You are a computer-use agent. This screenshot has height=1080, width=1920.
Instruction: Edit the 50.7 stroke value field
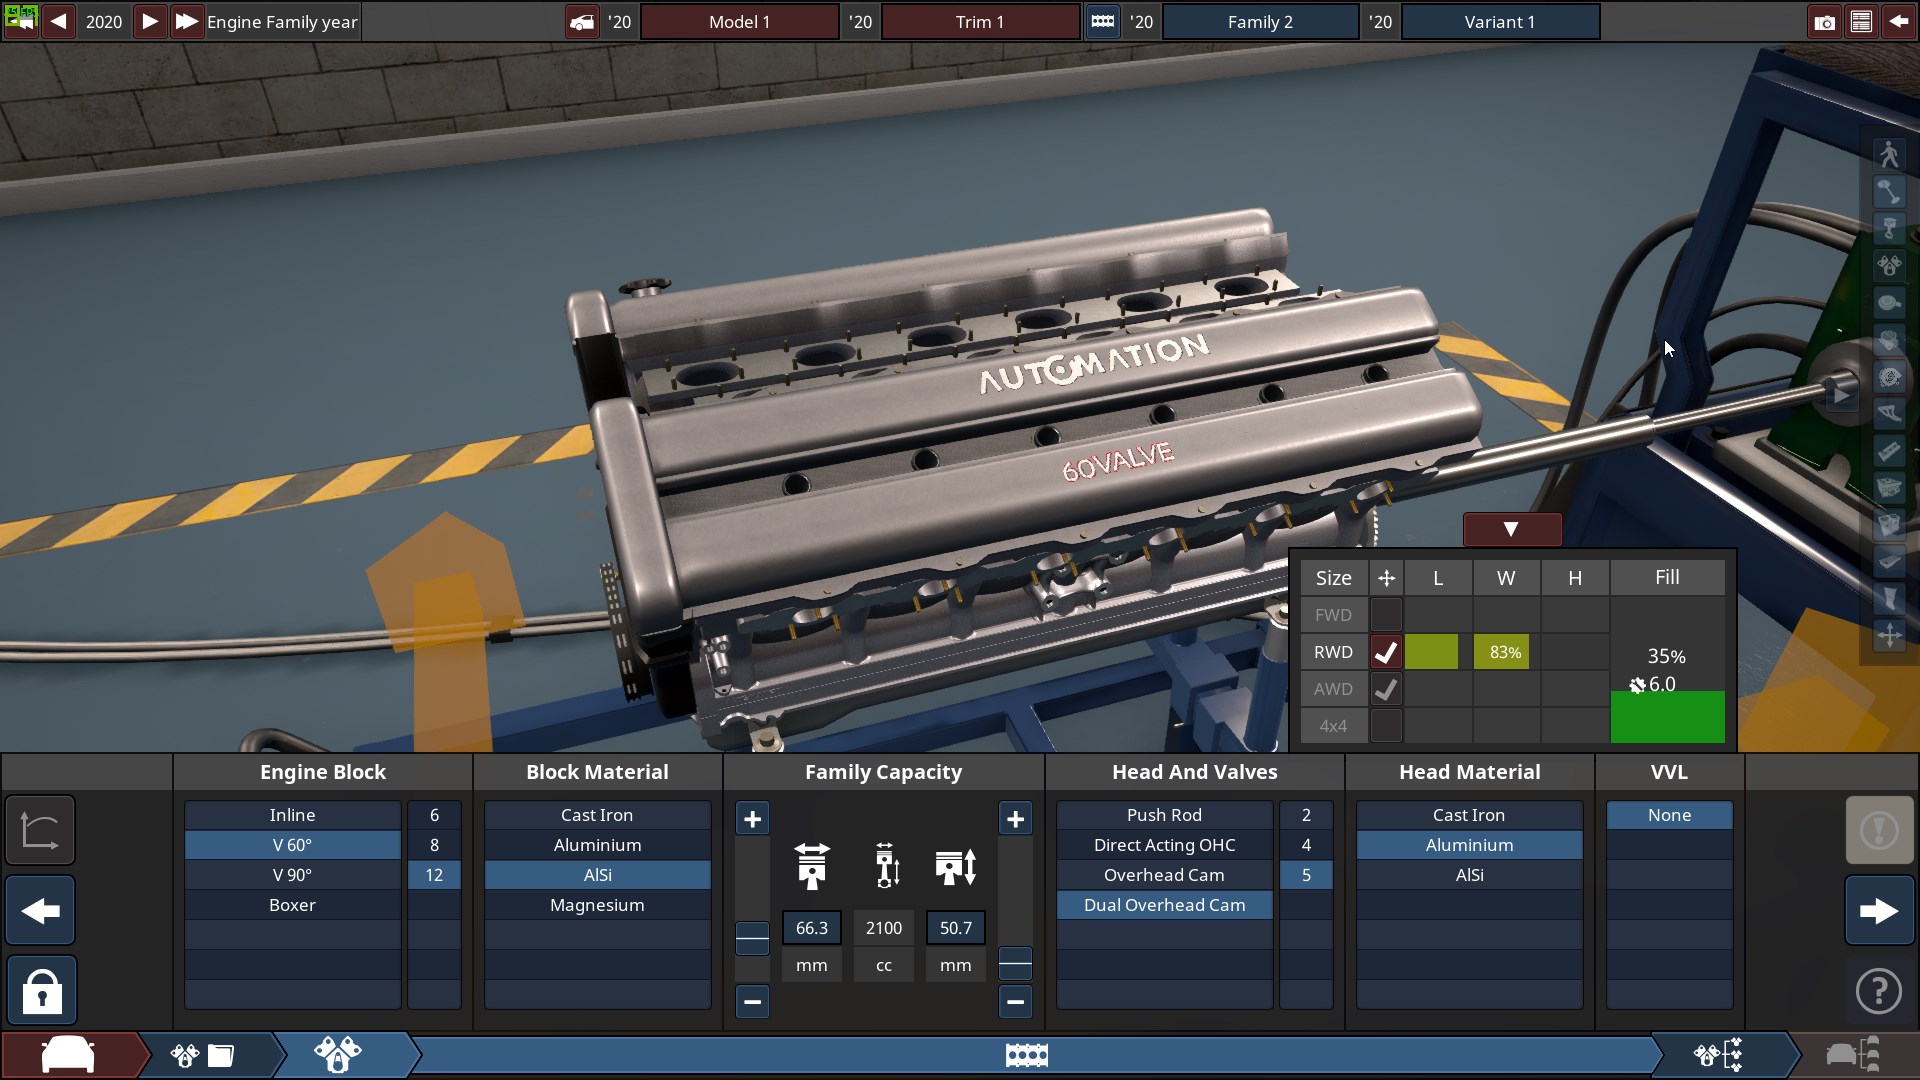[x=956, y=928]
